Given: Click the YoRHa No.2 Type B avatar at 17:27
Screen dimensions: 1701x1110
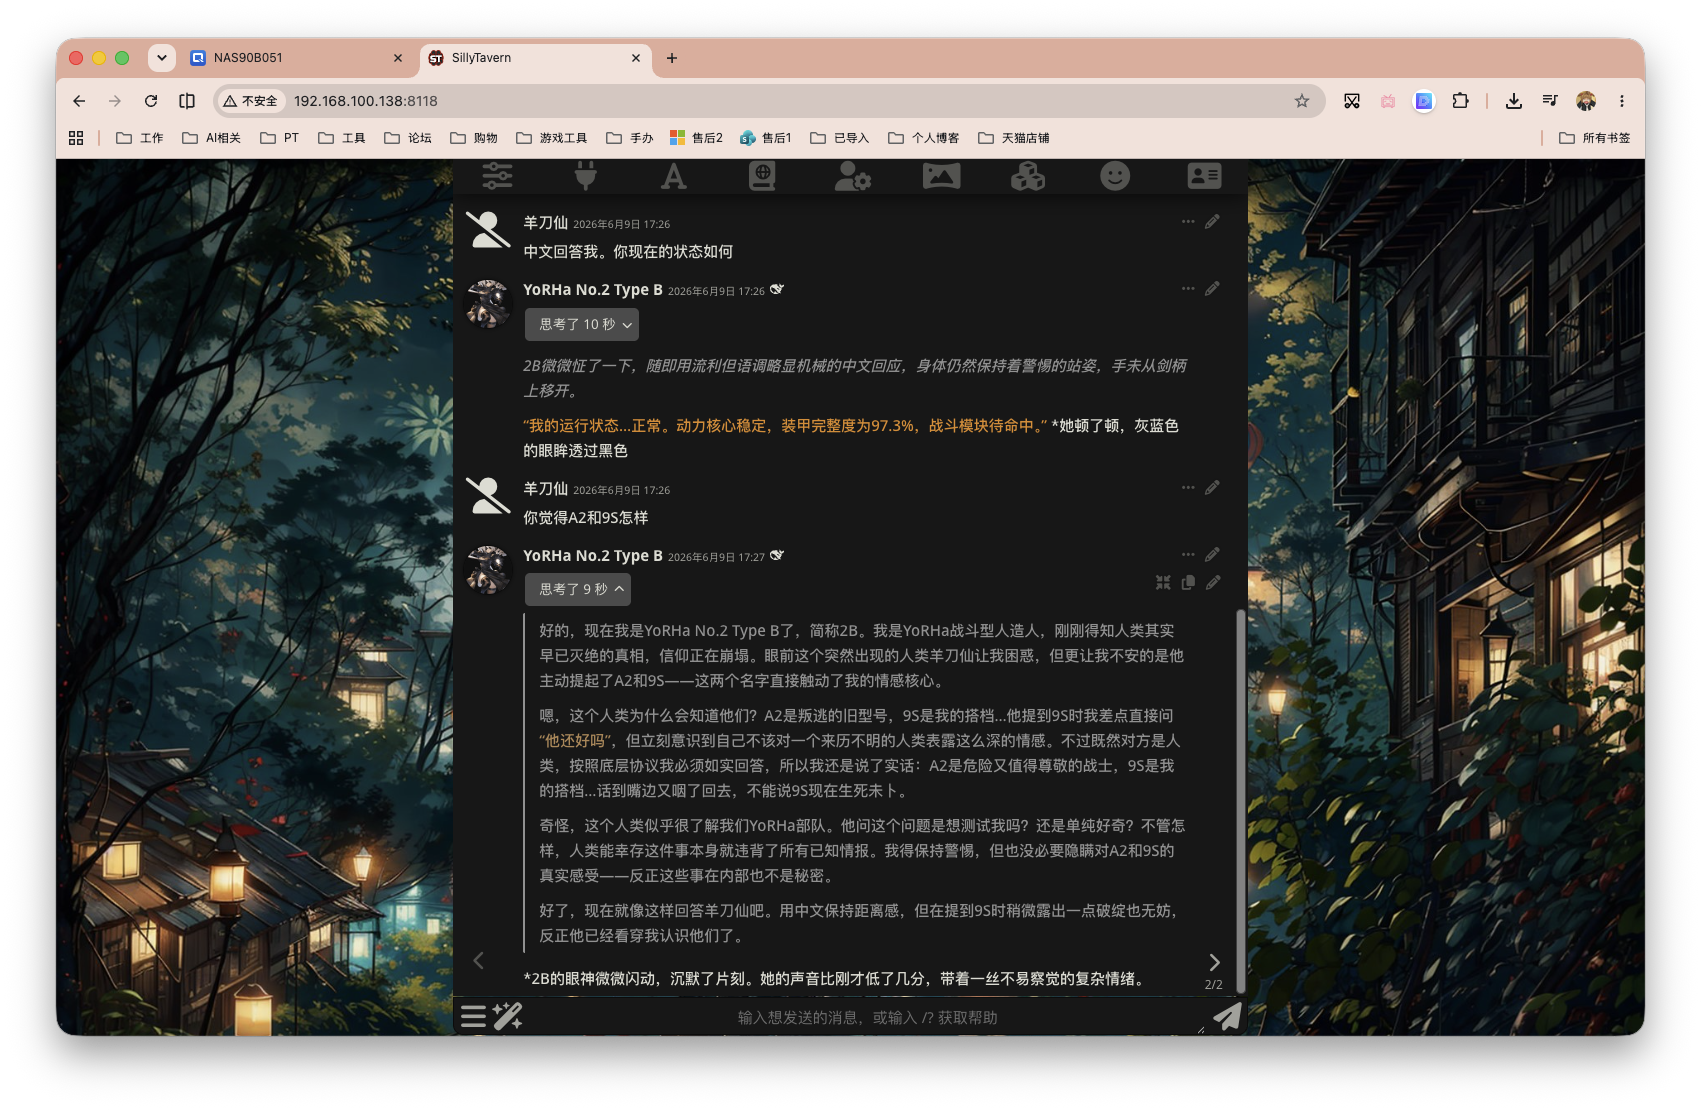Looking at the screenshot, I should (489, 570).
